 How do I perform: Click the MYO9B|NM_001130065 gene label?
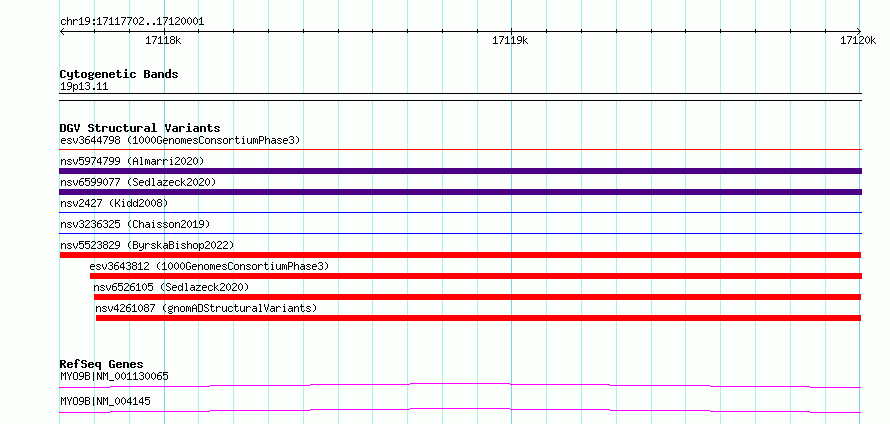coord(114,376)
